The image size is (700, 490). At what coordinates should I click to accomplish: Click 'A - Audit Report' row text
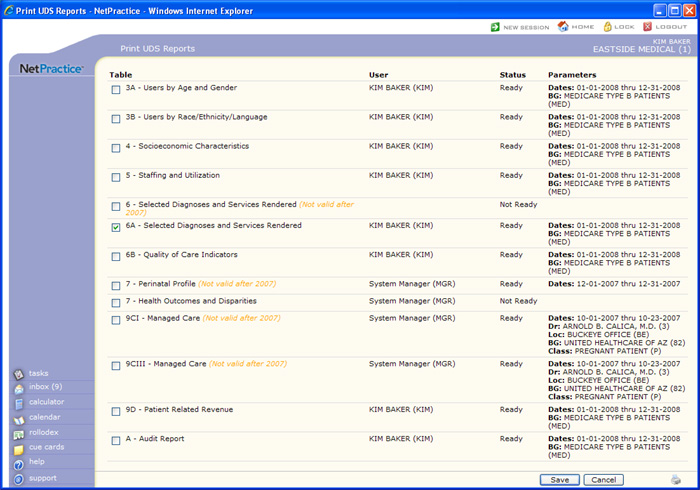[x=155, y=439]
